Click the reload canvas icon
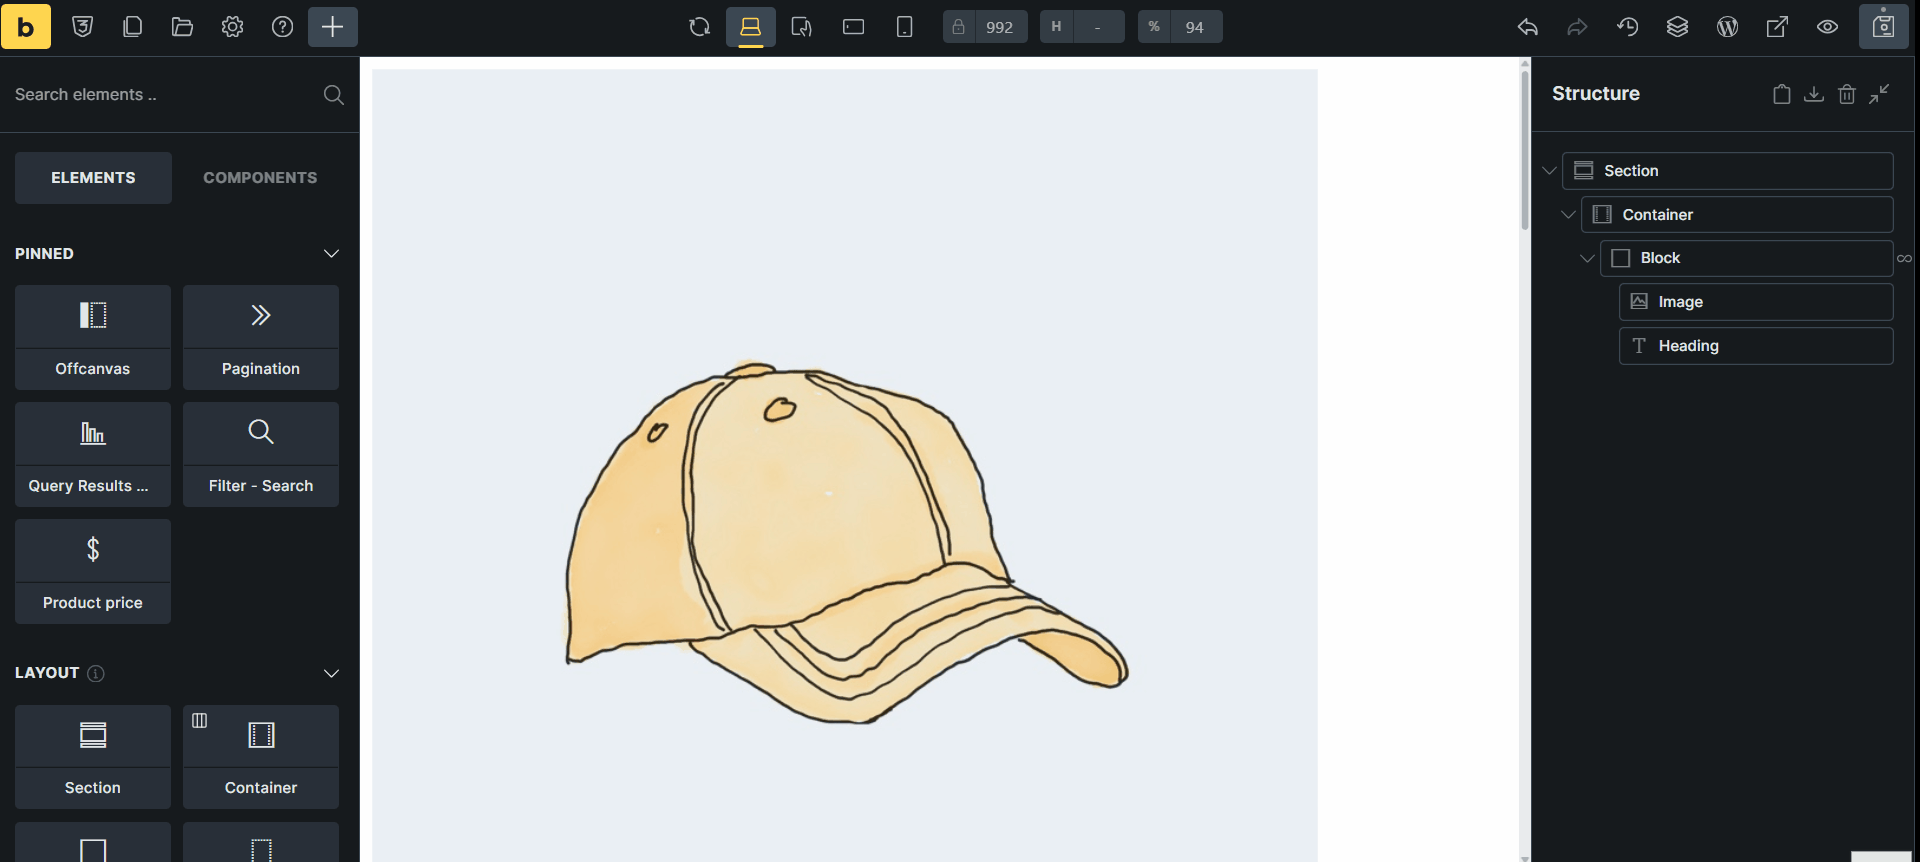Image resolution: width=1920 pixels, height=862 pixels. 700,27
